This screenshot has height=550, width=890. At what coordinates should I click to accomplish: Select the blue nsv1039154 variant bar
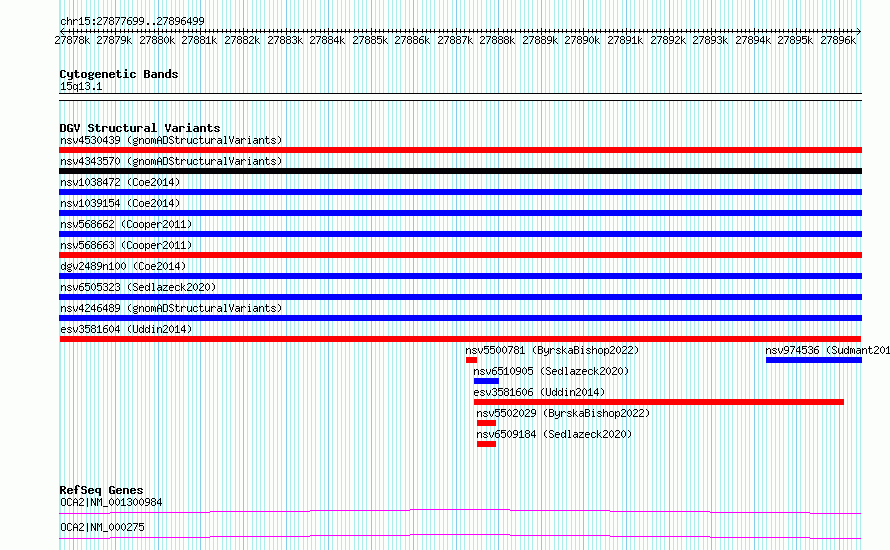click(x=460, y=213)
